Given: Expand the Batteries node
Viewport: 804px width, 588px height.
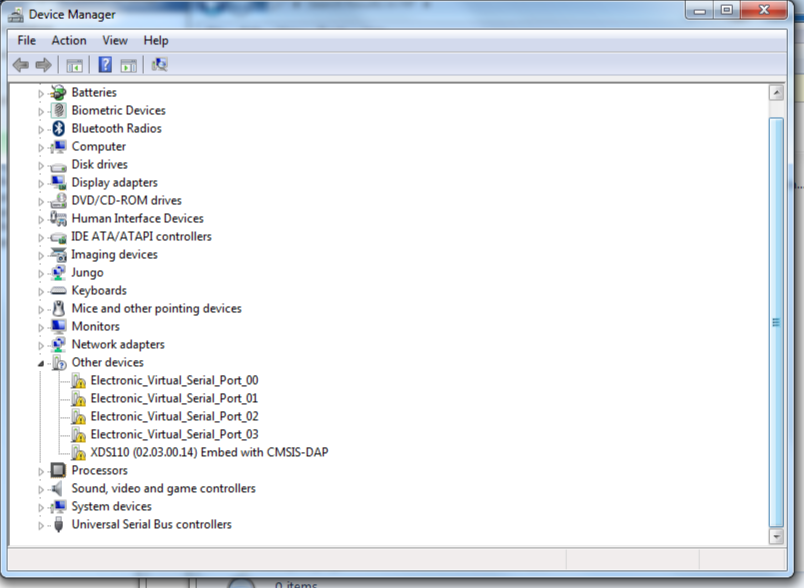Looking at the screenshot, I should (41, 93).
